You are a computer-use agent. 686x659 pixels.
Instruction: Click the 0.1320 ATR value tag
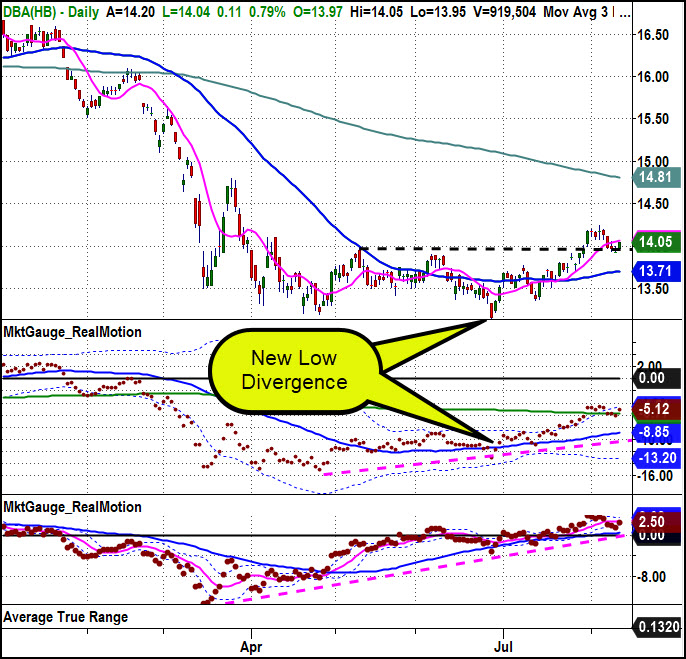(x=658, y=627)
